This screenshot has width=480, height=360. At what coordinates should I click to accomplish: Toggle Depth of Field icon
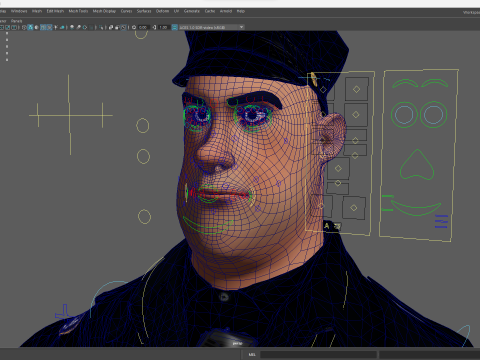(x=91, y=27)
